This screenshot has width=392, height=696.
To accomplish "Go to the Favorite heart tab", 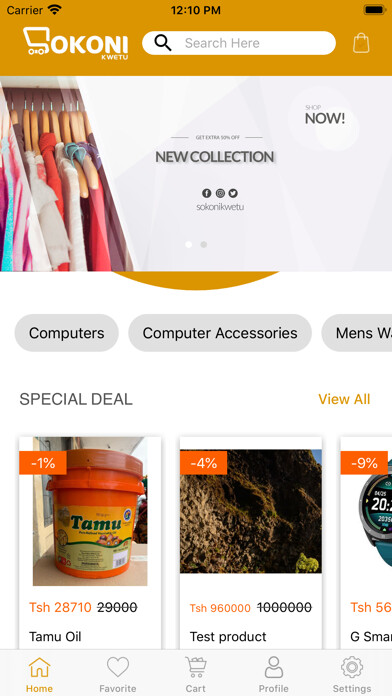I will [118, 674].
